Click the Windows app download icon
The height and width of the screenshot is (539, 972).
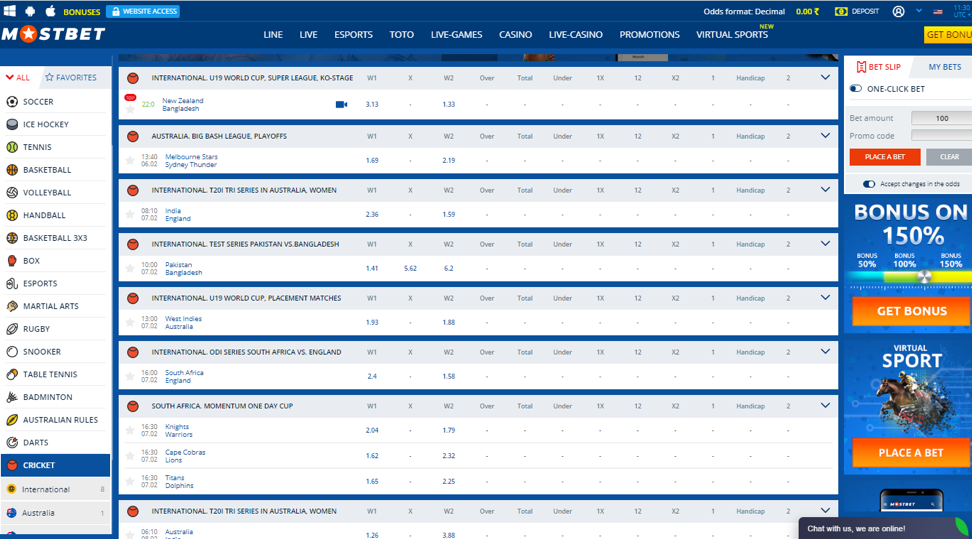coord(9,11)
